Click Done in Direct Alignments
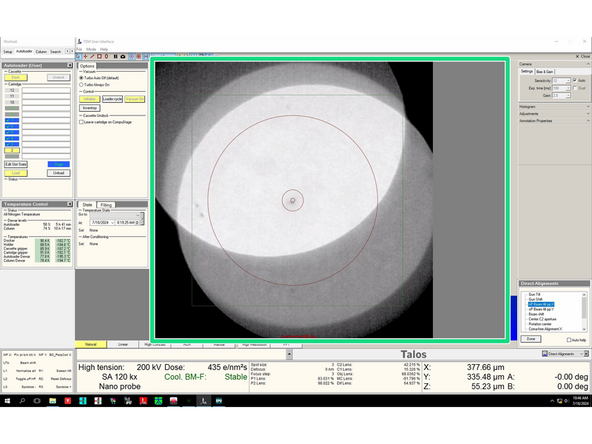 click(531, 339)
